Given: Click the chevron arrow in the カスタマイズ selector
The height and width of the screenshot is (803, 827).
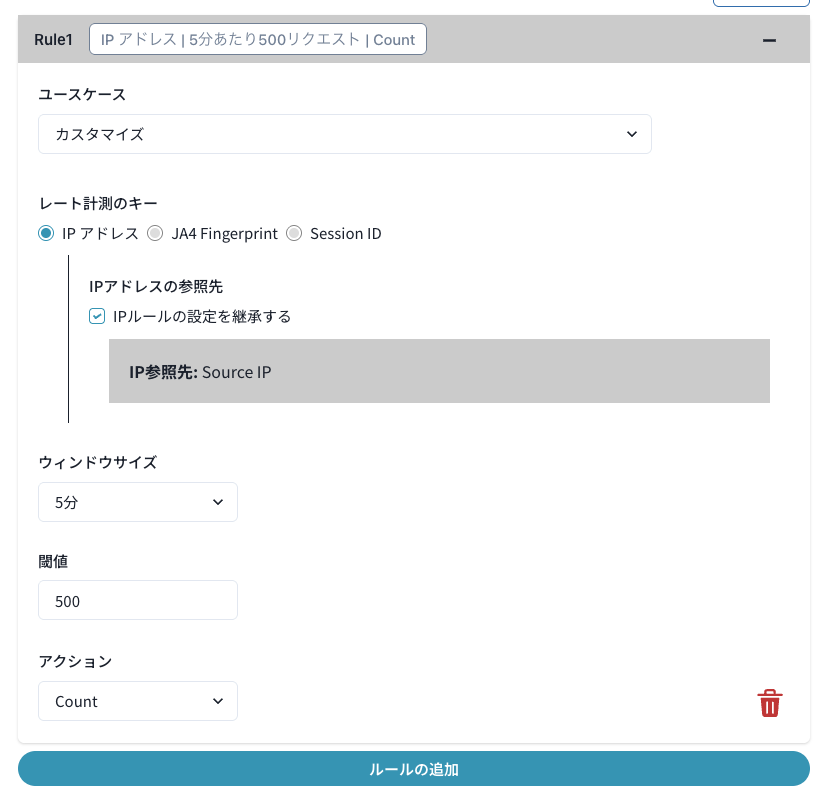Looking at the screenshot, I should coord(631,134).
